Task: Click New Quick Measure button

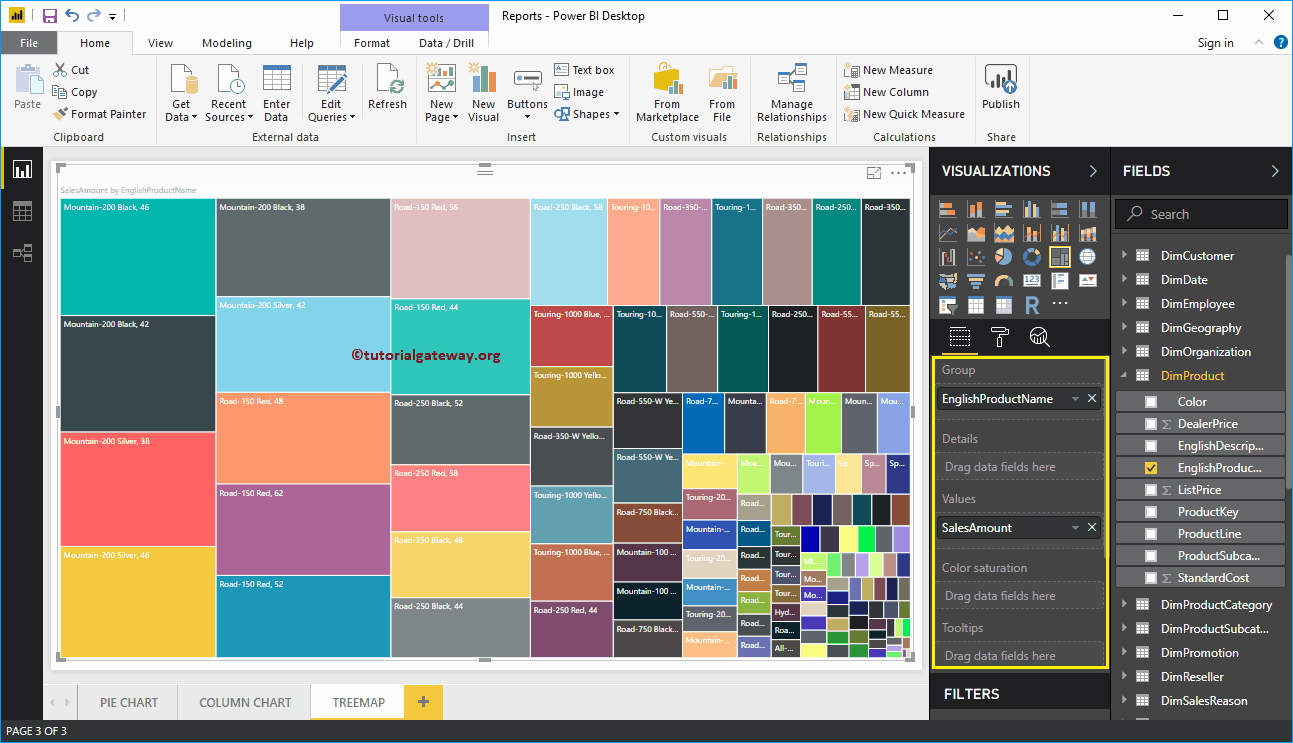Action: tap(905, 114)
